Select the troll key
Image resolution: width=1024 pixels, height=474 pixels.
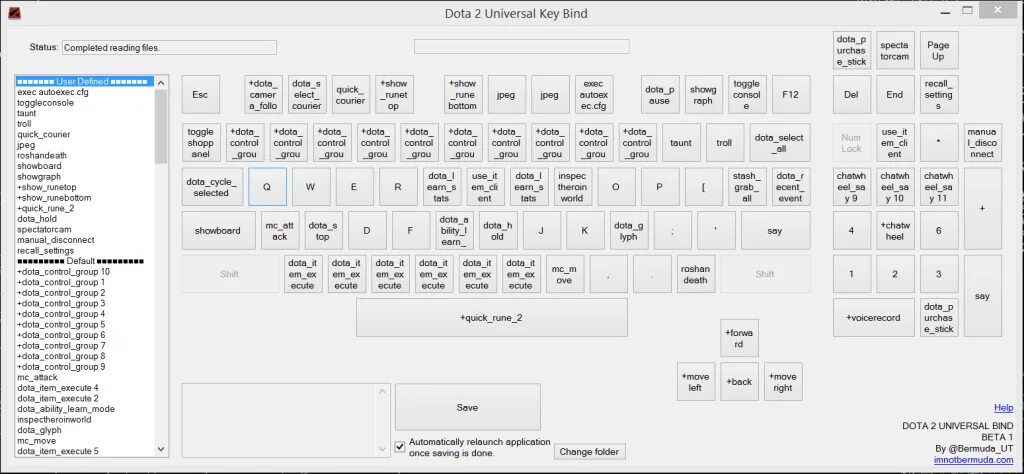pyautogui.click(x=725, y=143)
